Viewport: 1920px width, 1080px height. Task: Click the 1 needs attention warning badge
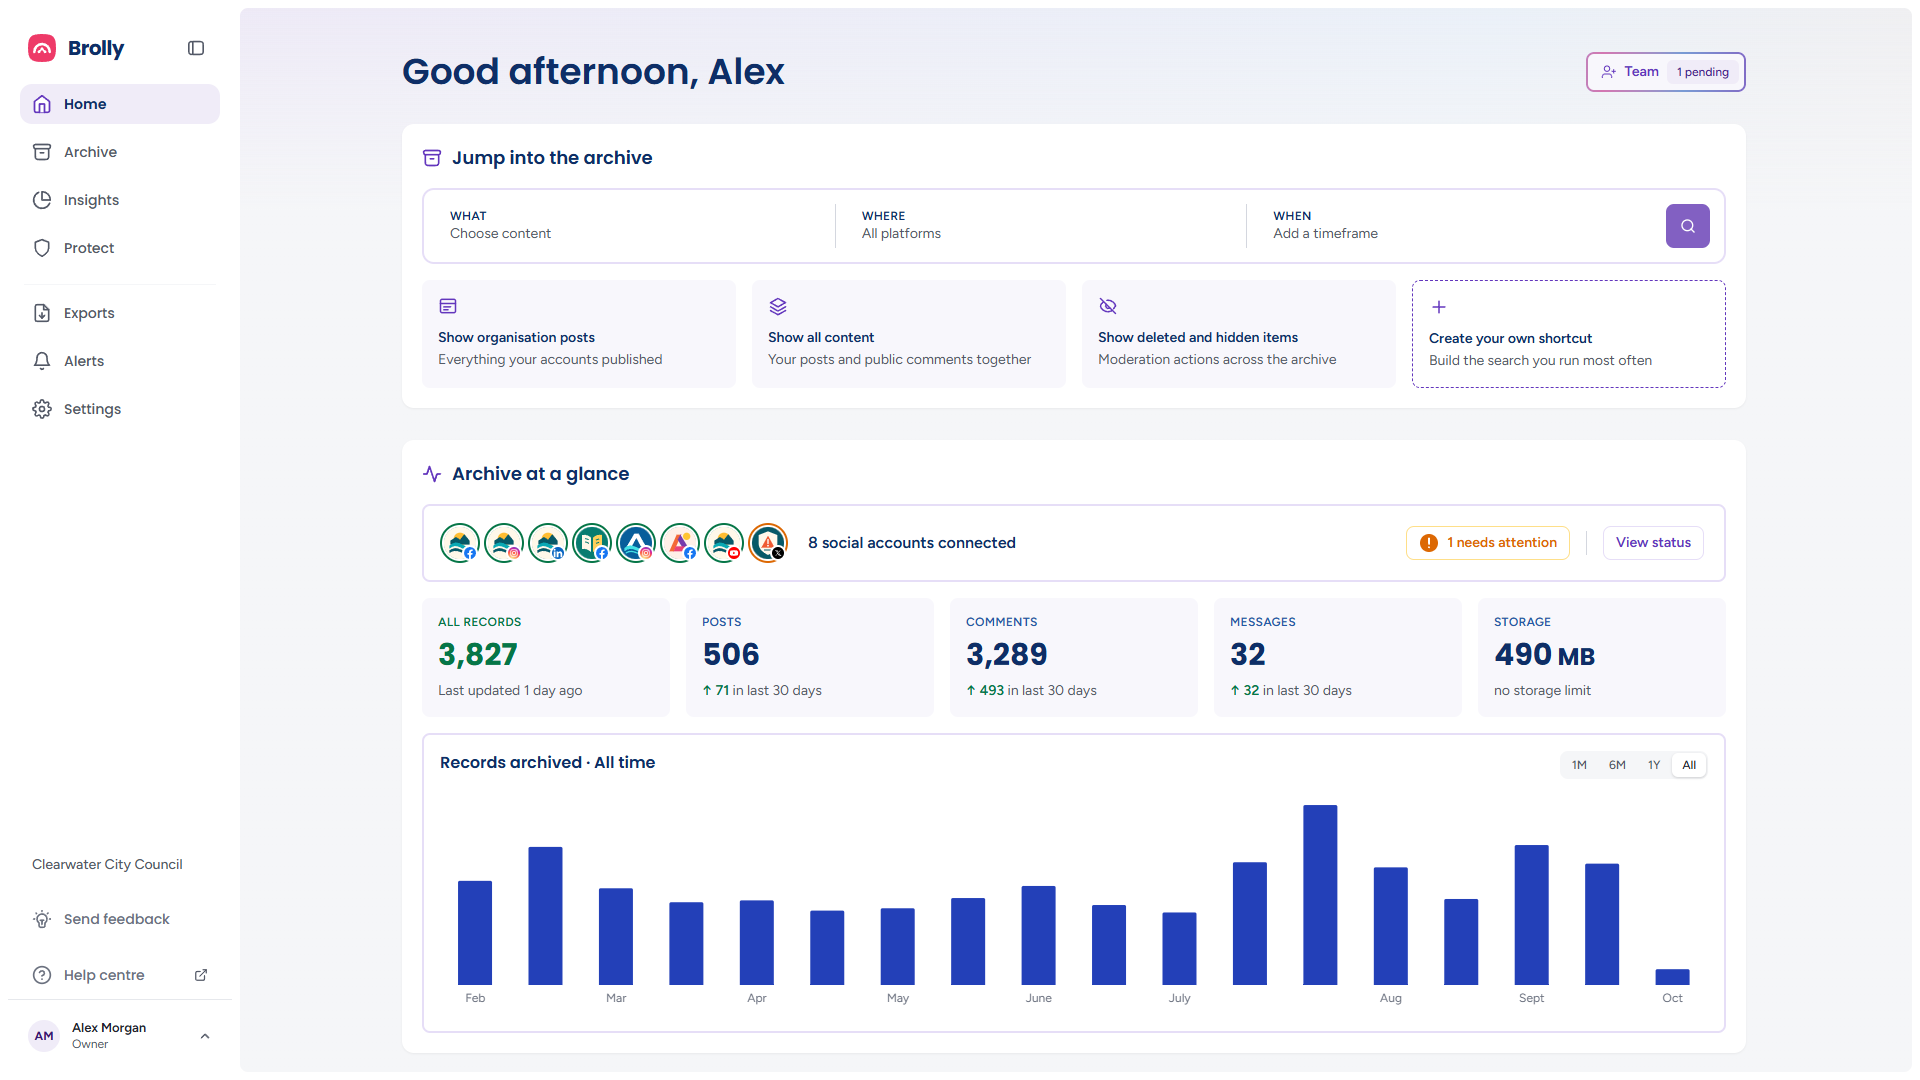pos(1488,543)
